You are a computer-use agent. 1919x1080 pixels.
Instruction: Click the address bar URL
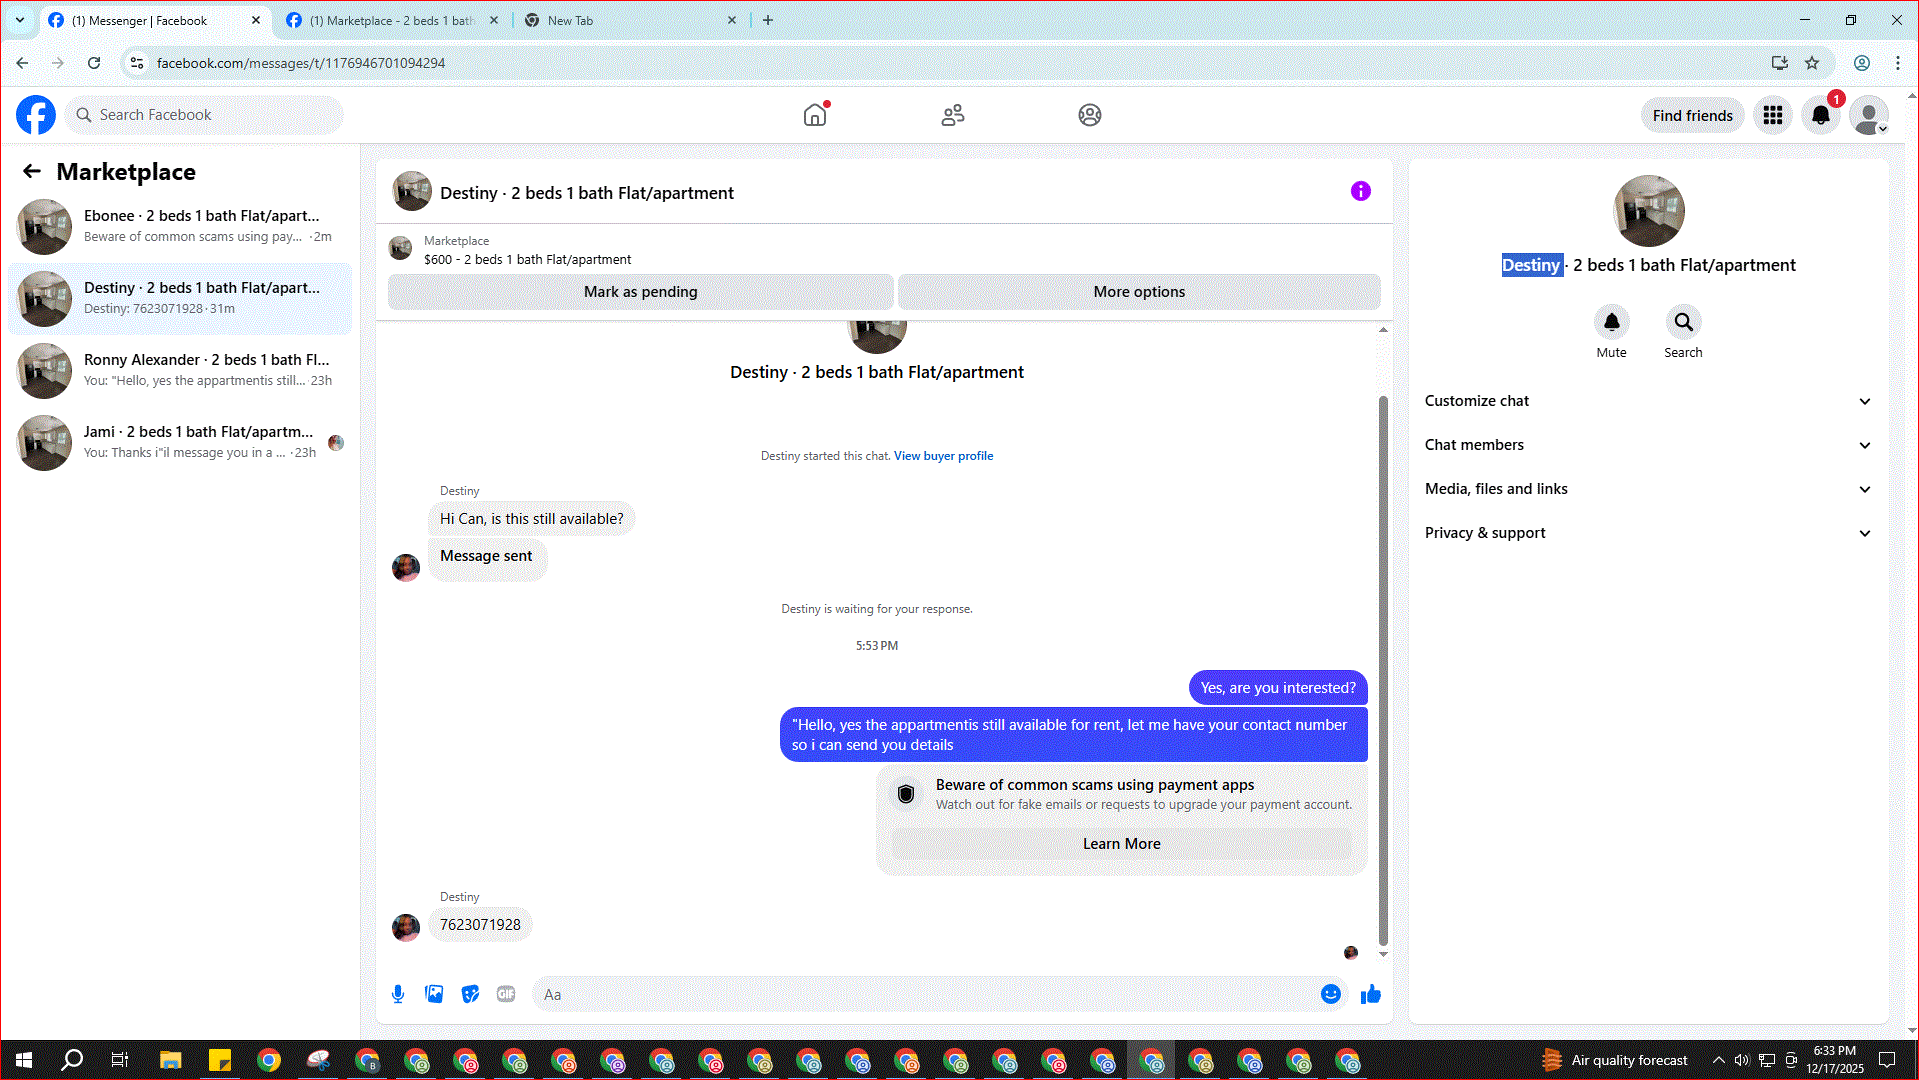(x=301, y=63)
